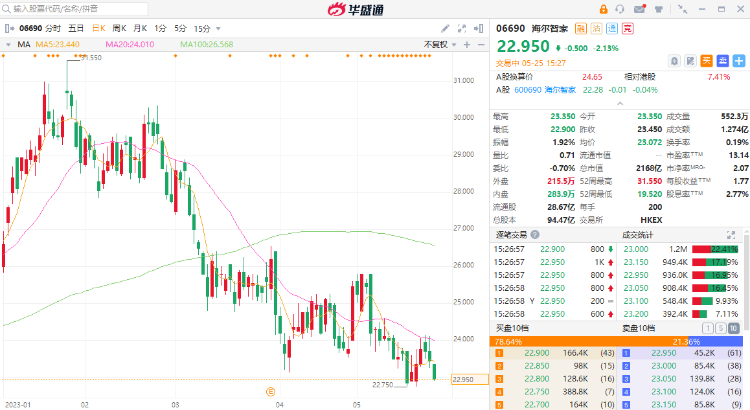Switch order book to 5 levels
Image resolution: width=750 pixels, height=410 pixels.
(720, 328)
